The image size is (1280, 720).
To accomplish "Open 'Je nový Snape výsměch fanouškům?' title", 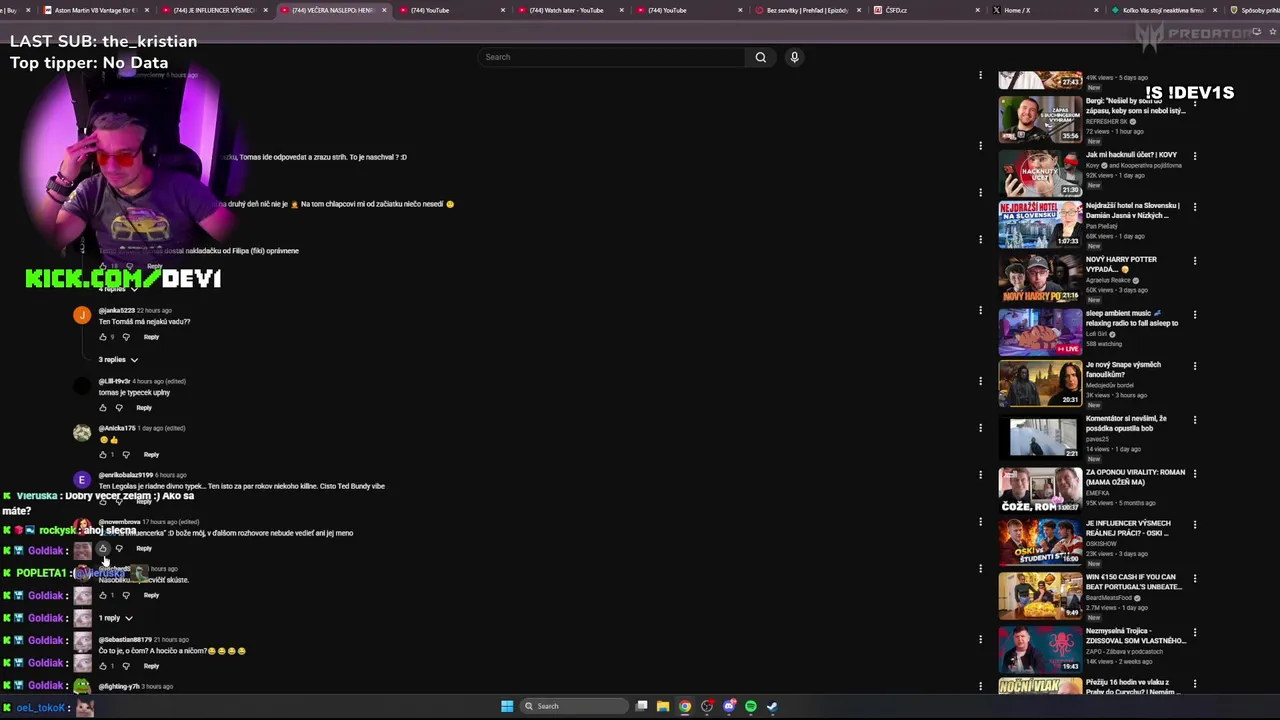I will 1123,369.
